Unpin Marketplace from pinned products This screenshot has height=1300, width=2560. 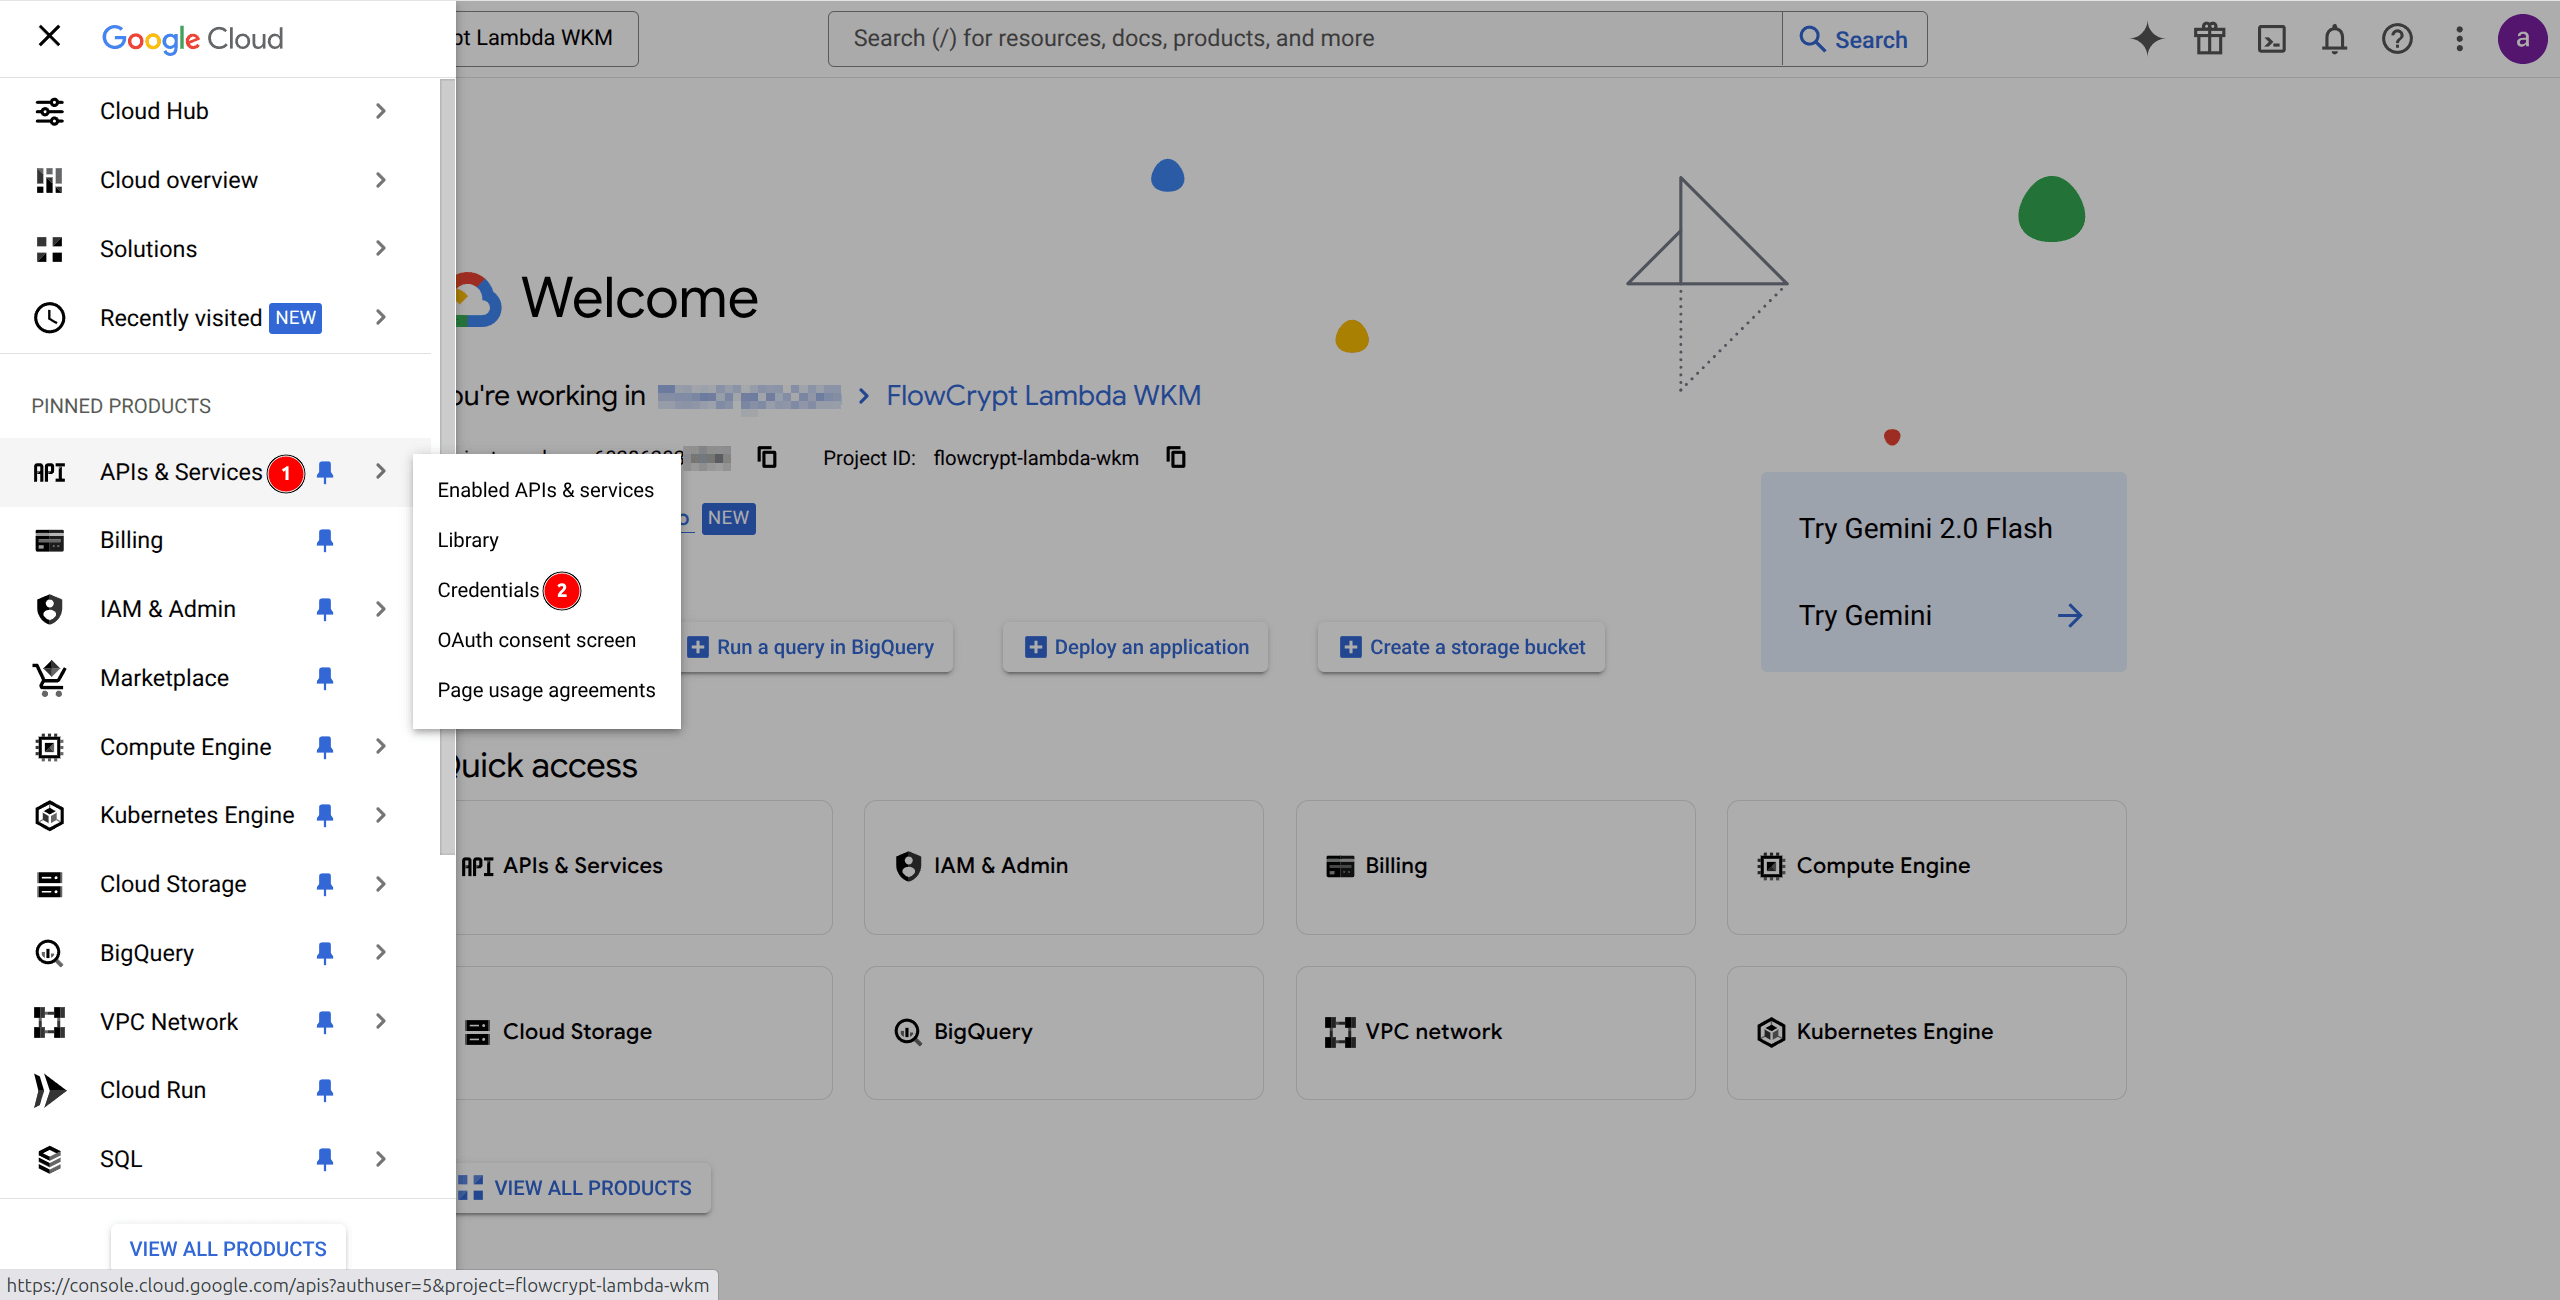[x=325, y=678]
